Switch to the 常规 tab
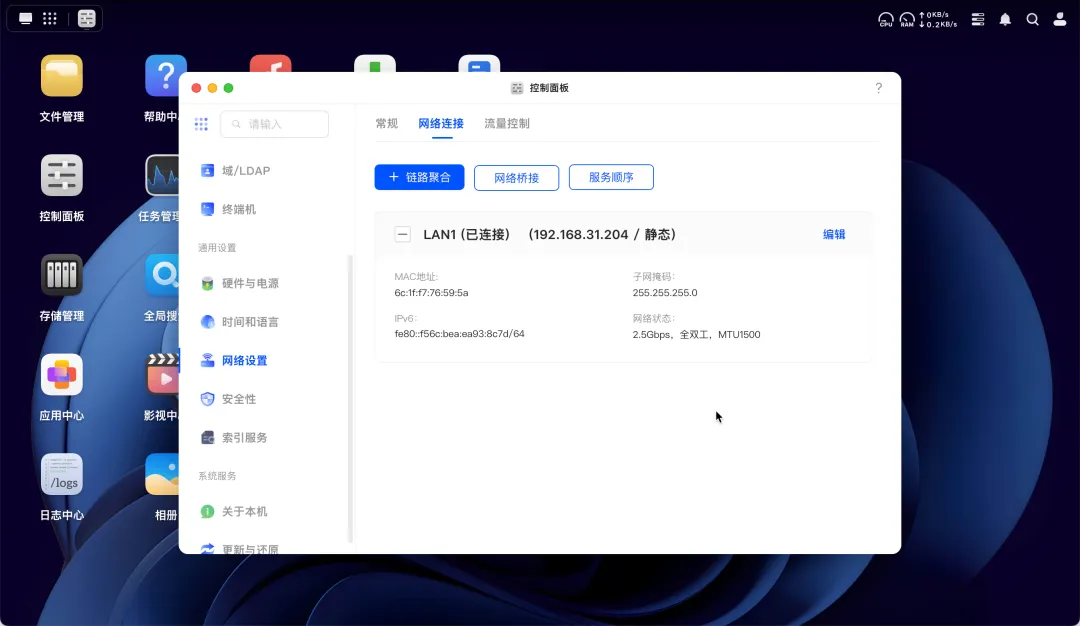Image resolution: width=1080 pixels, height=626 pixels. [x=386, y=123]
